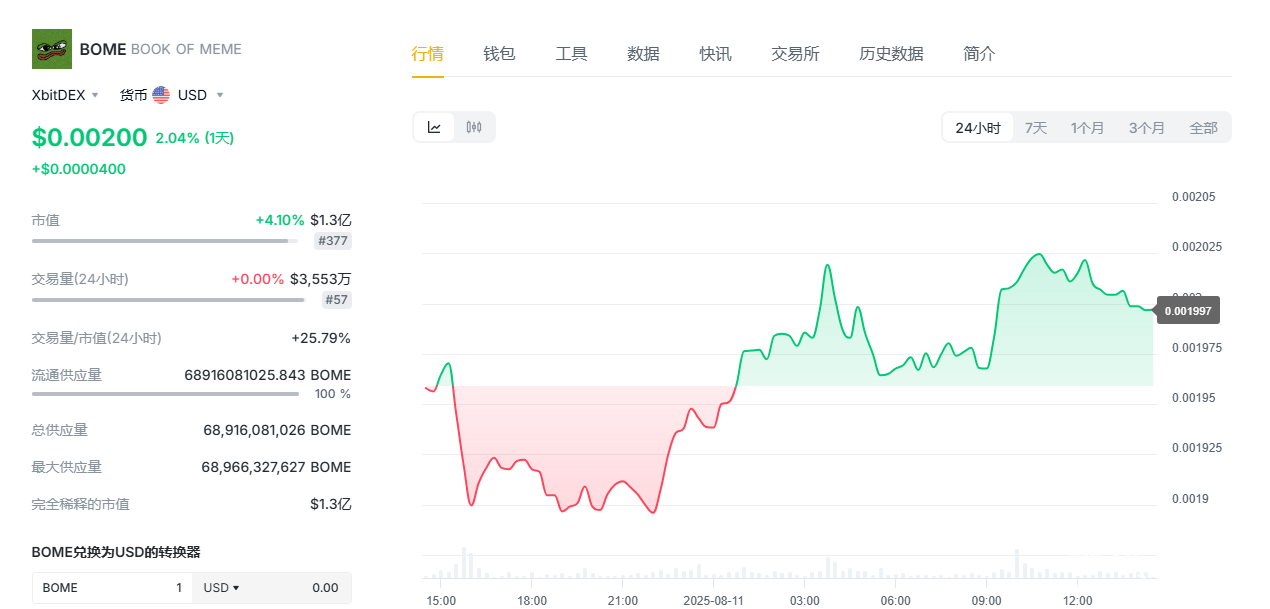Click the USD flag currency icon
1270x609 pixels.
pyautogui.click(x=161, y=95)
